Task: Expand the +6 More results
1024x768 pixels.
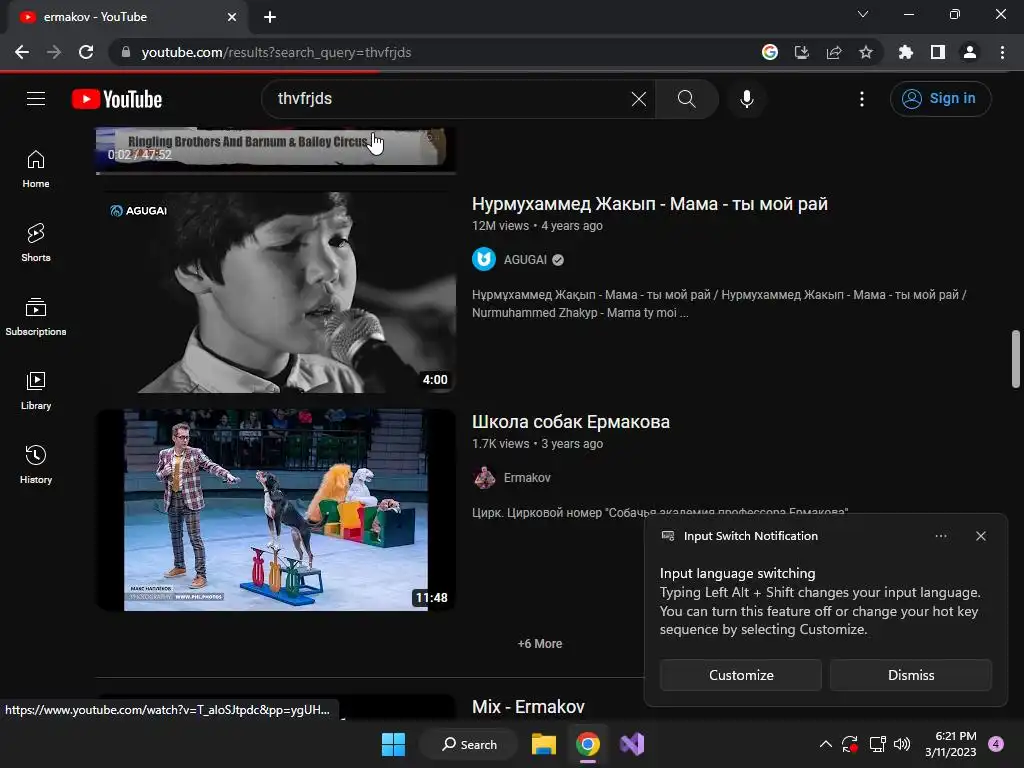Action: (x=539, y=644)
